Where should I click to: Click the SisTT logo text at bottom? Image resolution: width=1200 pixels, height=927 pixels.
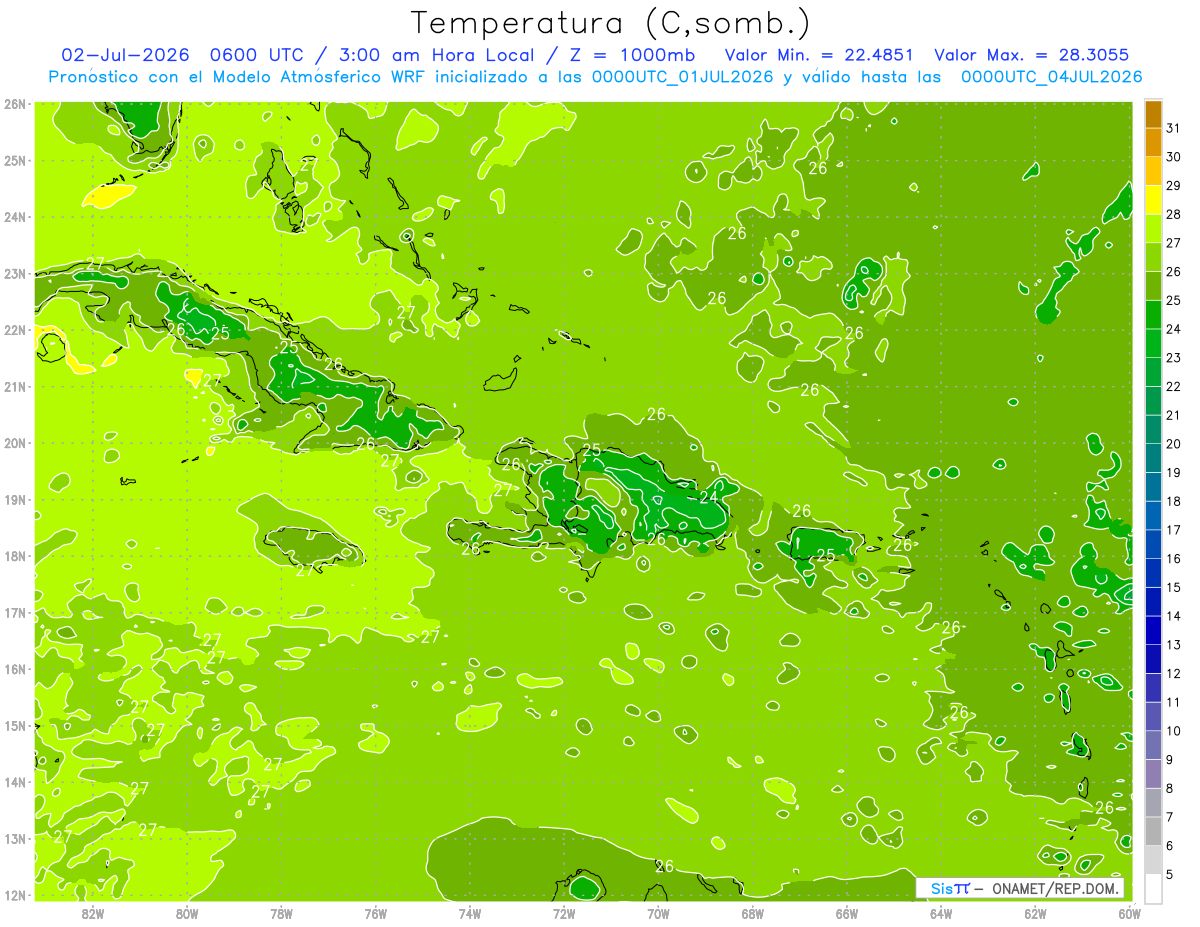coord(950,888)
